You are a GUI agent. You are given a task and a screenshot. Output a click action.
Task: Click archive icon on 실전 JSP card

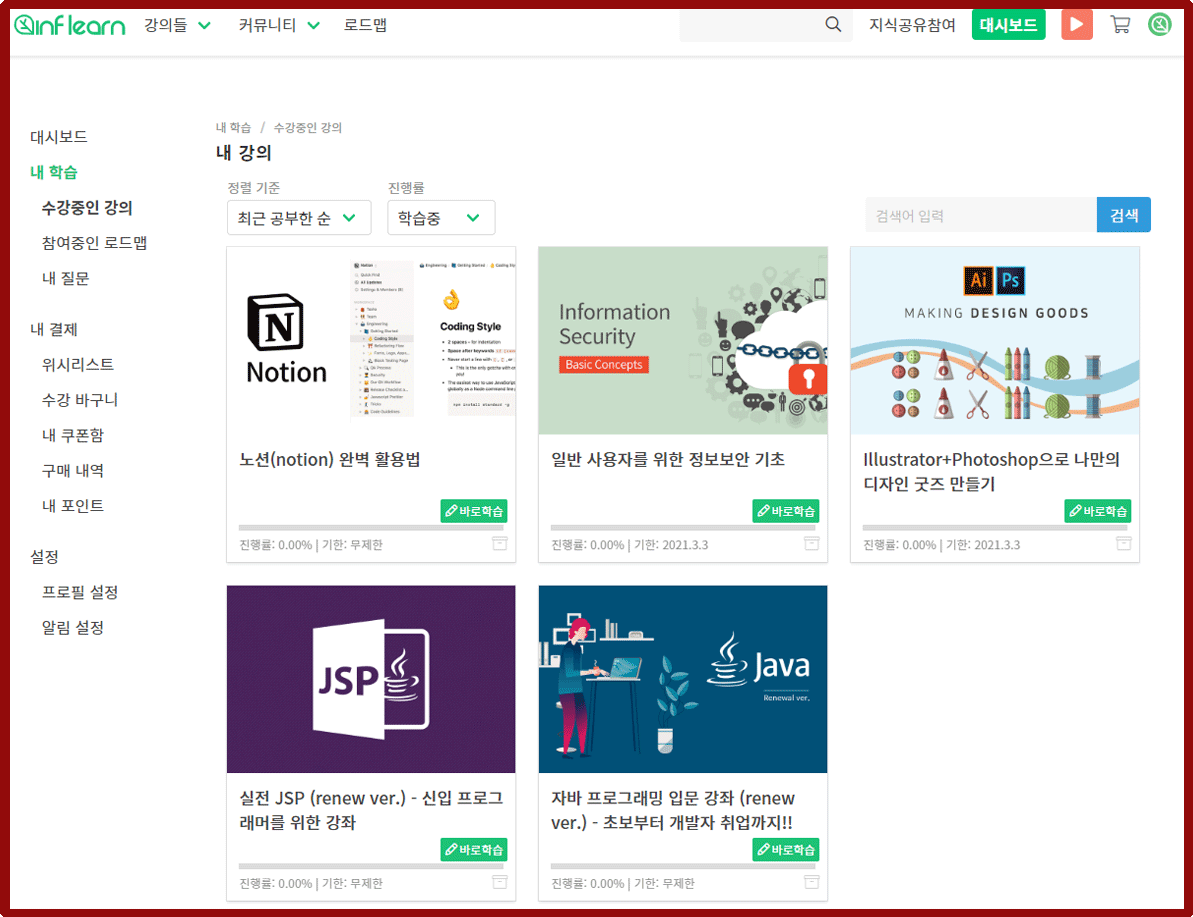coord(499,882)
